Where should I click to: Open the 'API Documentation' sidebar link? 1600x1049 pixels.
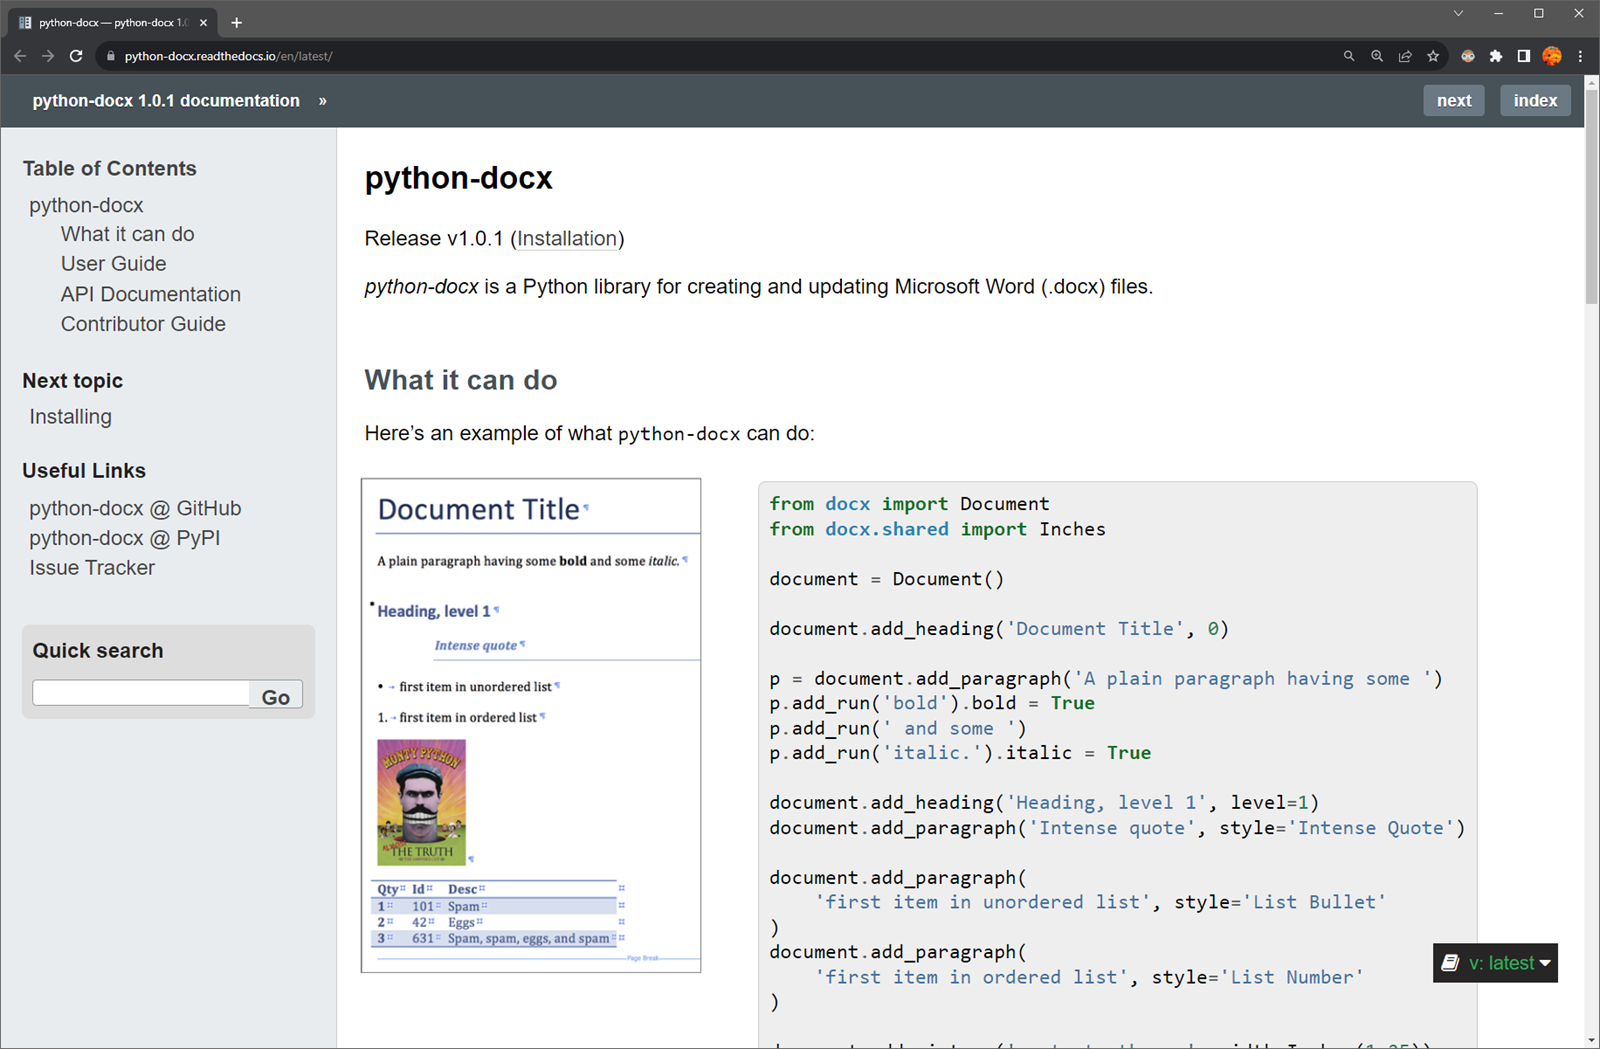[x=150, y=294]
